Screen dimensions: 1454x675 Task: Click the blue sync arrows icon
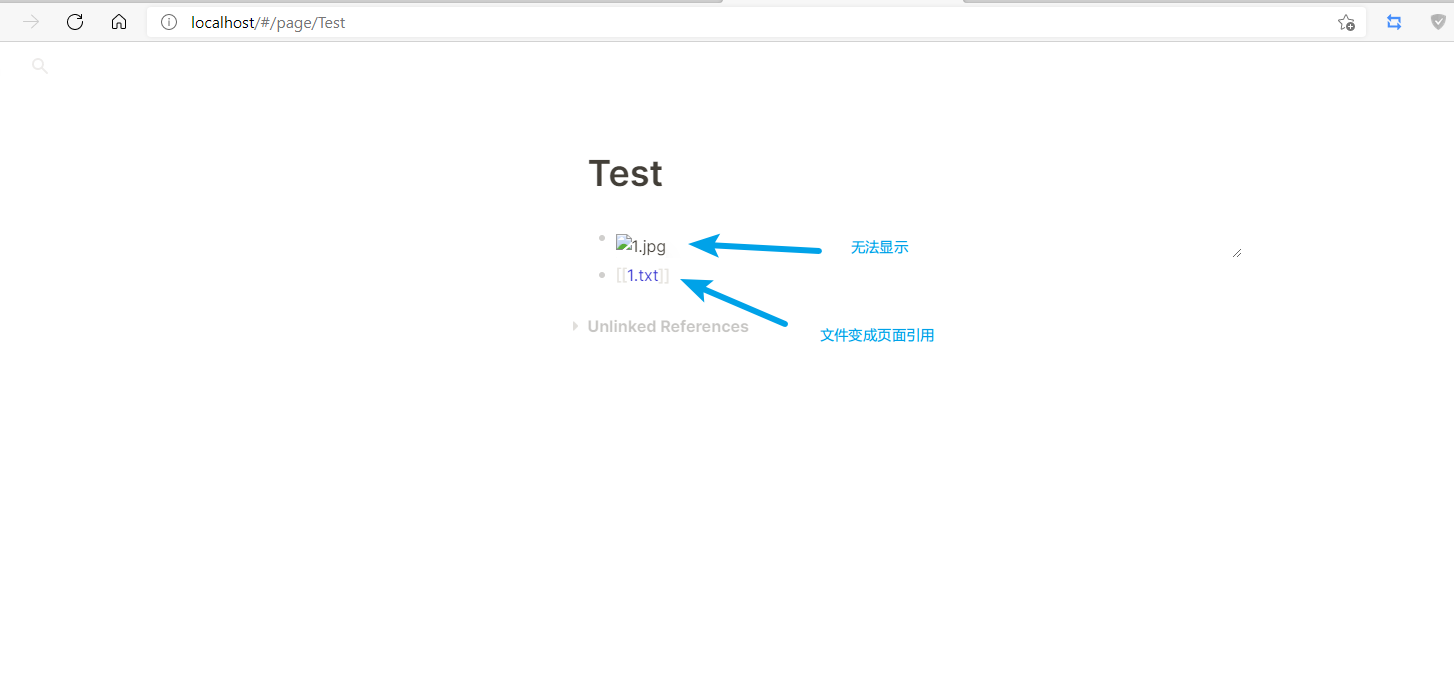point(1394,22)
